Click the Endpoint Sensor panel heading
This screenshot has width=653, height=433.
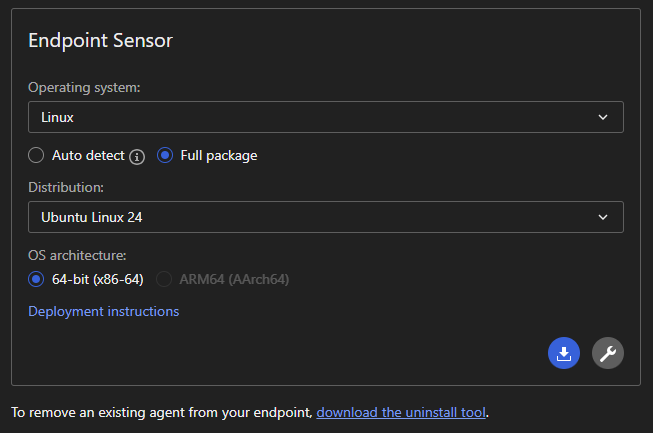click(100, 41)
